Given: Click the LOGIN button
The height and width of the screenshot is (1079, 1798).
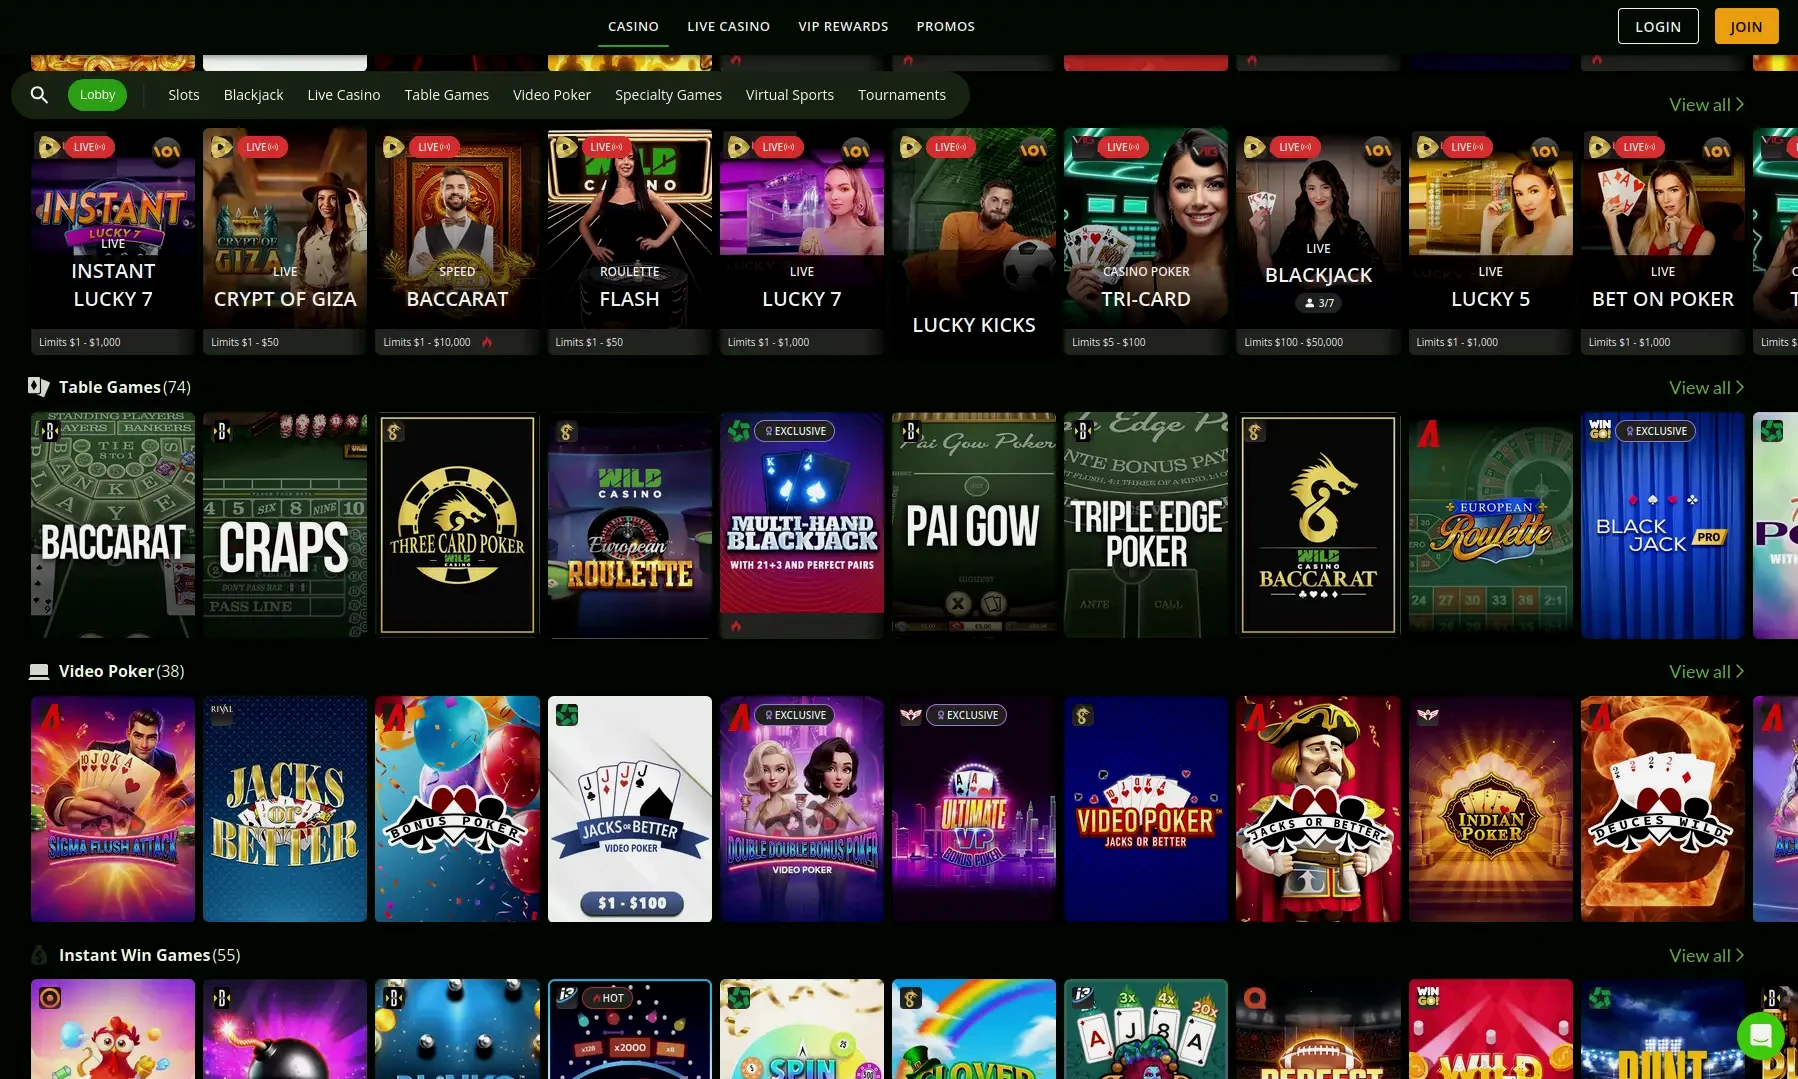Looking at the screenshot, I should (1657, 26).
